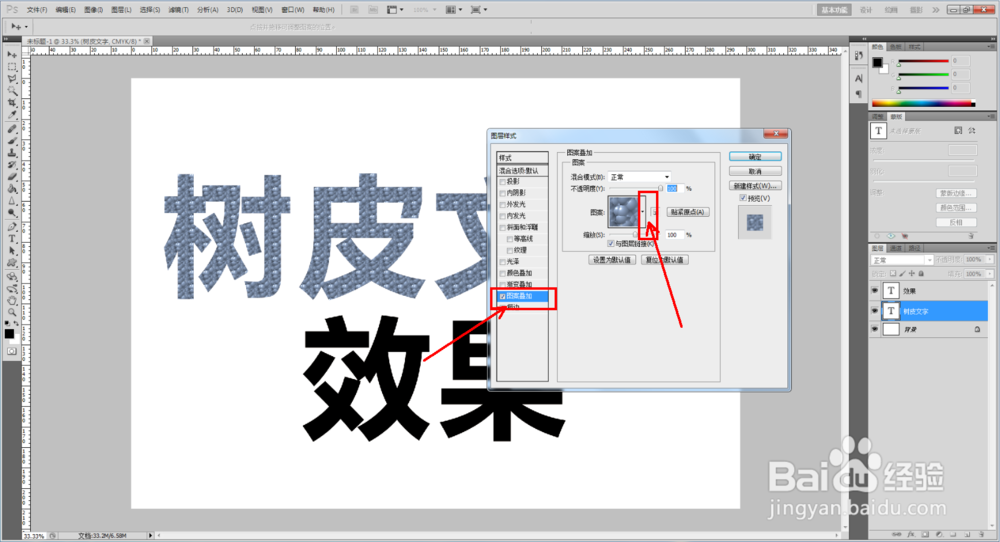
Task: Click the foreground color swatch in Color panel
Action: tap(878, 62)
